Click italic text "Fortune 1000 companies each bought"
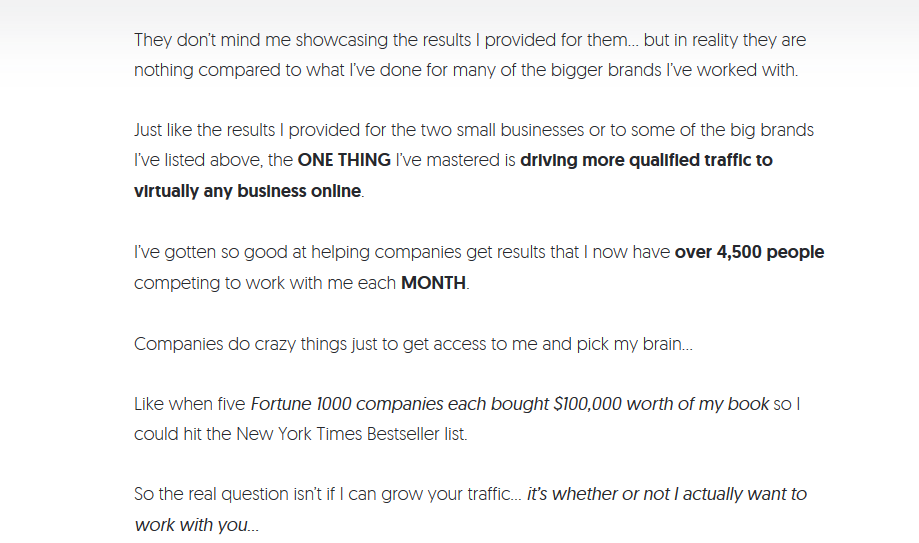Screen dimensions: 919x543 click(x=400, y=404)
